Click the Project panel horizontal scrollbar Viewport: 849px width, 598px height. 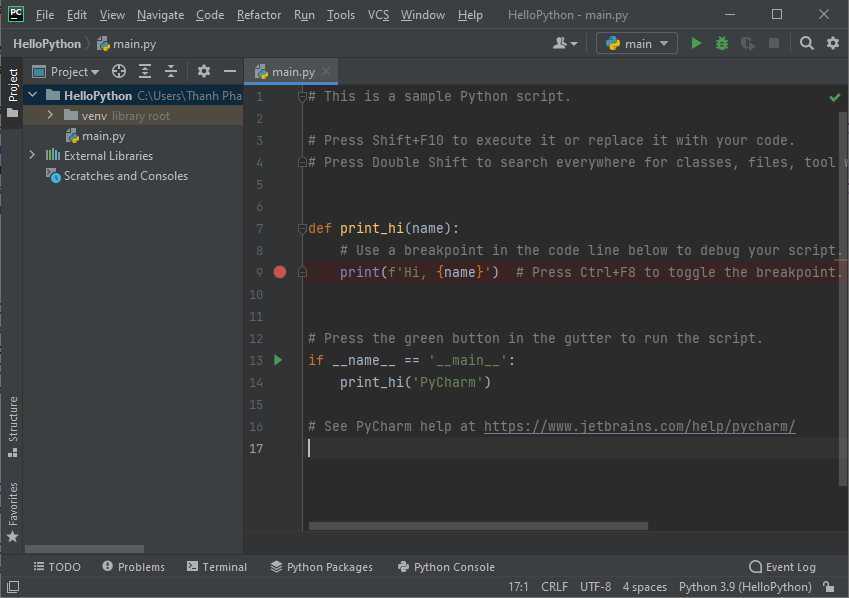[x=84, y=549]
